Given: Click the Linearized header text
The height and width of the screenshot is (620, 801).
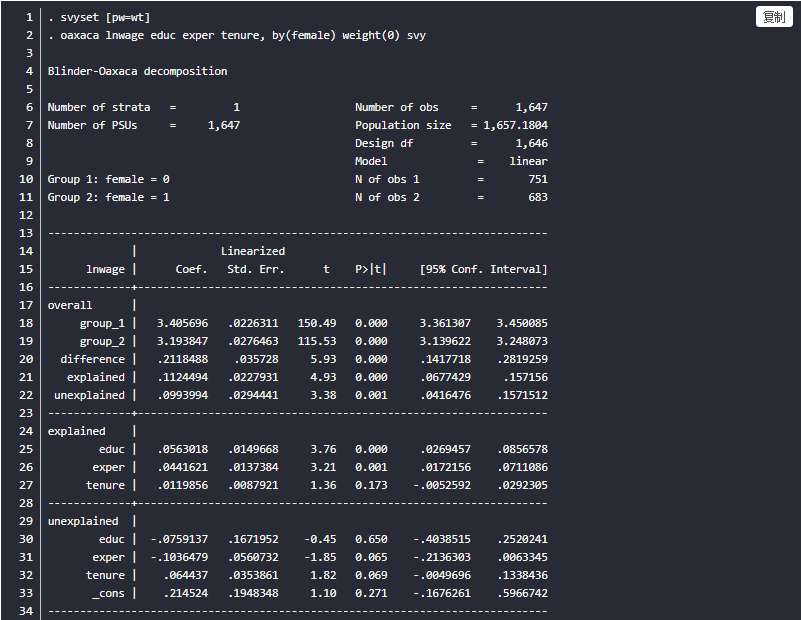Looking at the screenshot, I should 252,251.
